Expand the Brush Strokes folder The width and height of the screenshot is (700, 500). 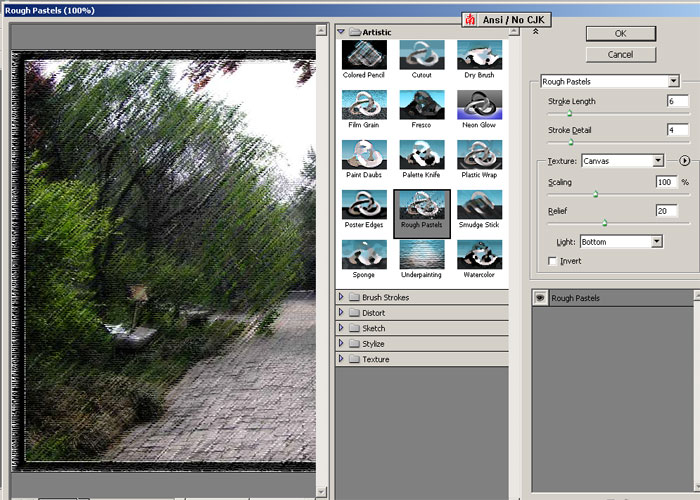(x=341, y=297)
